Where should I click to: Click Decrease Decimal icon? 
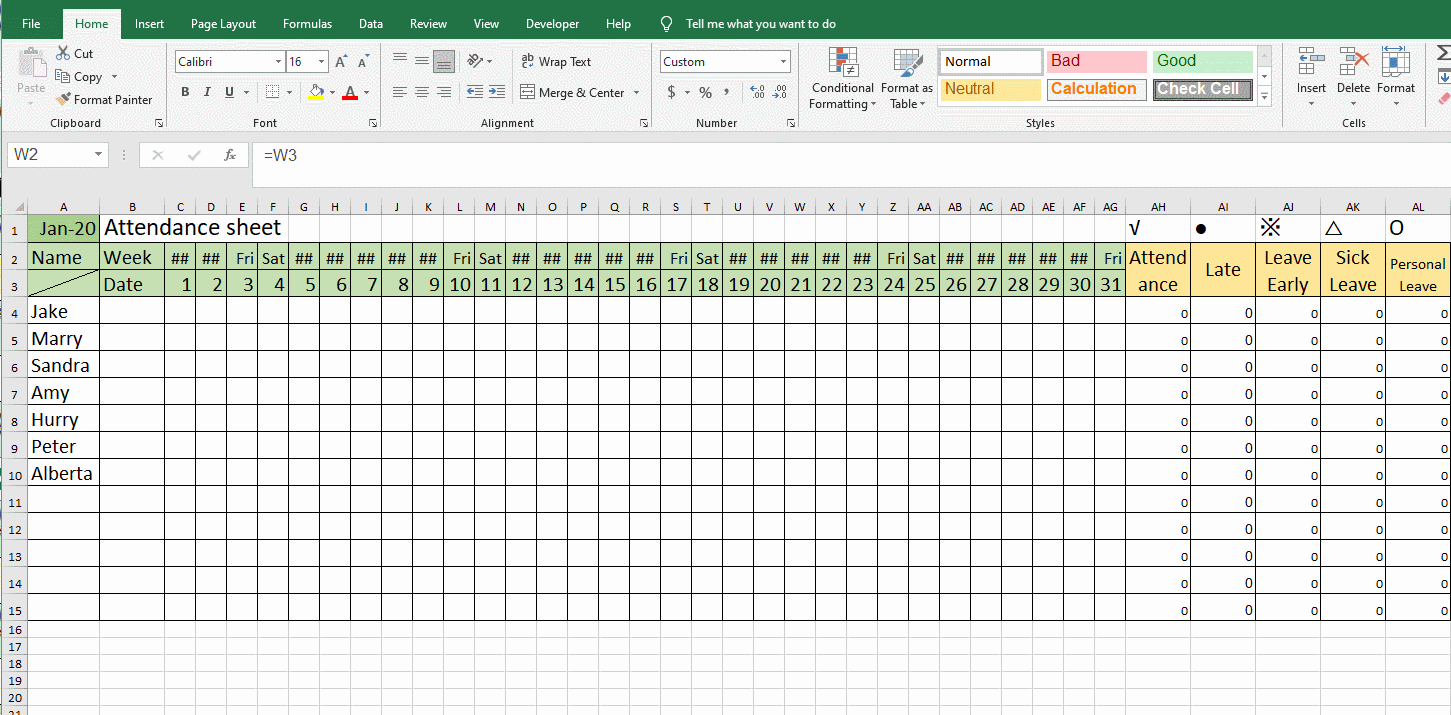tap(780, 92)
